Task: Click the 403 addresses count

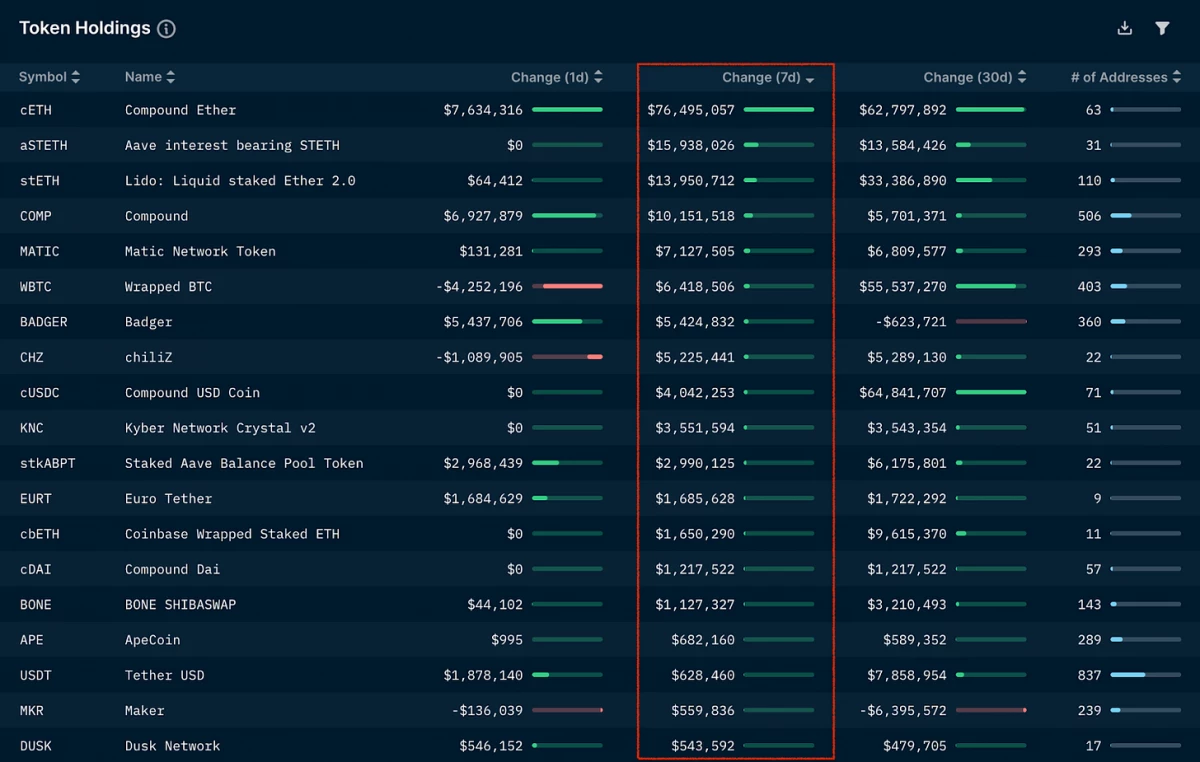Action: tap(1090, 287)
